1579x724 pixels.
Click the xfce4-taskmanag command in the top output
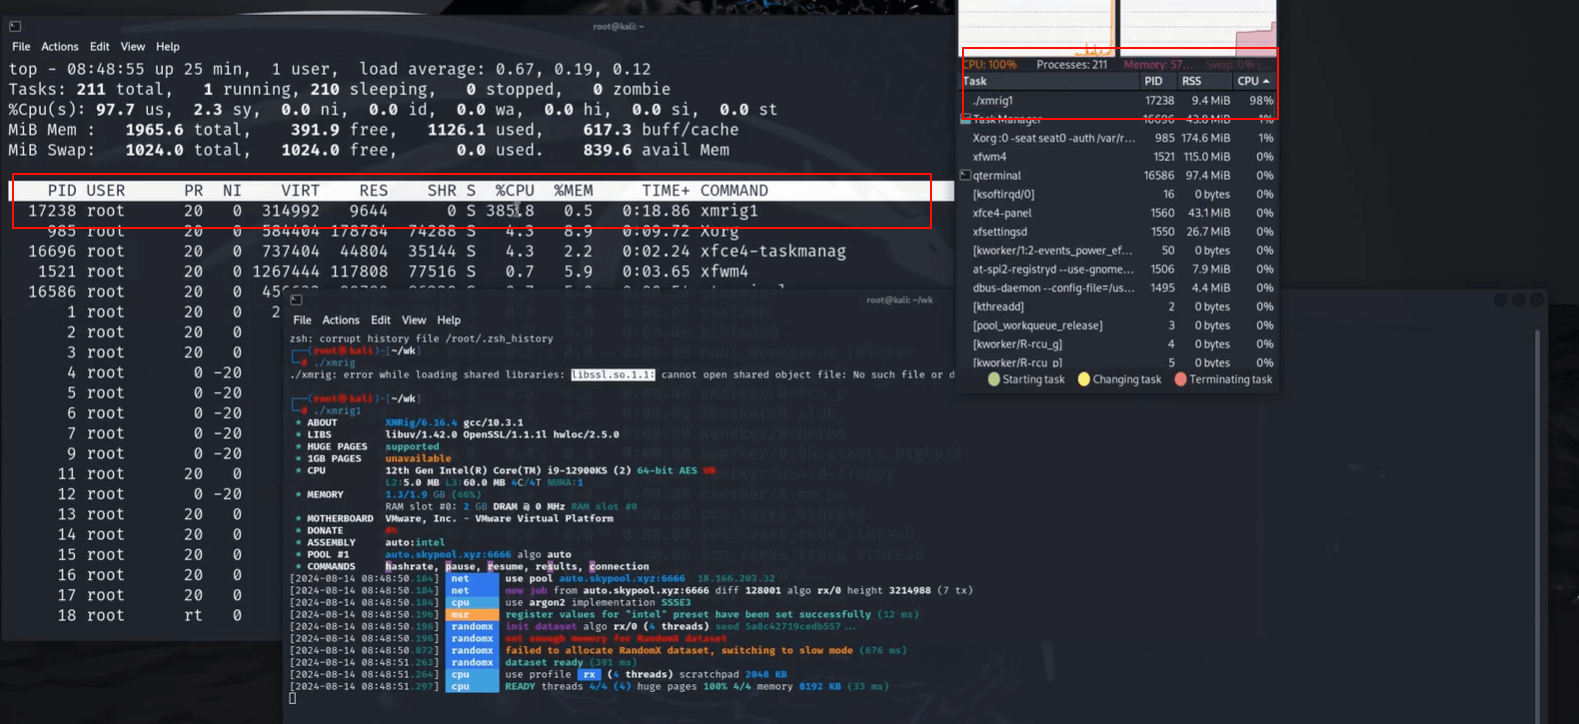(773, 251)
